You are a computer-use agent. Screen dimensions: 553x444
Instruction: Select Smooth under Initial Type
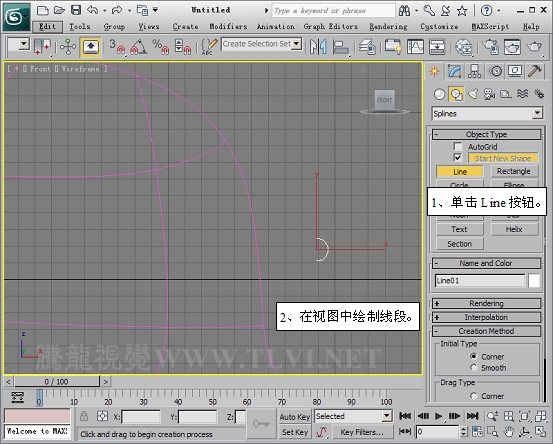(x=473, y=368)
